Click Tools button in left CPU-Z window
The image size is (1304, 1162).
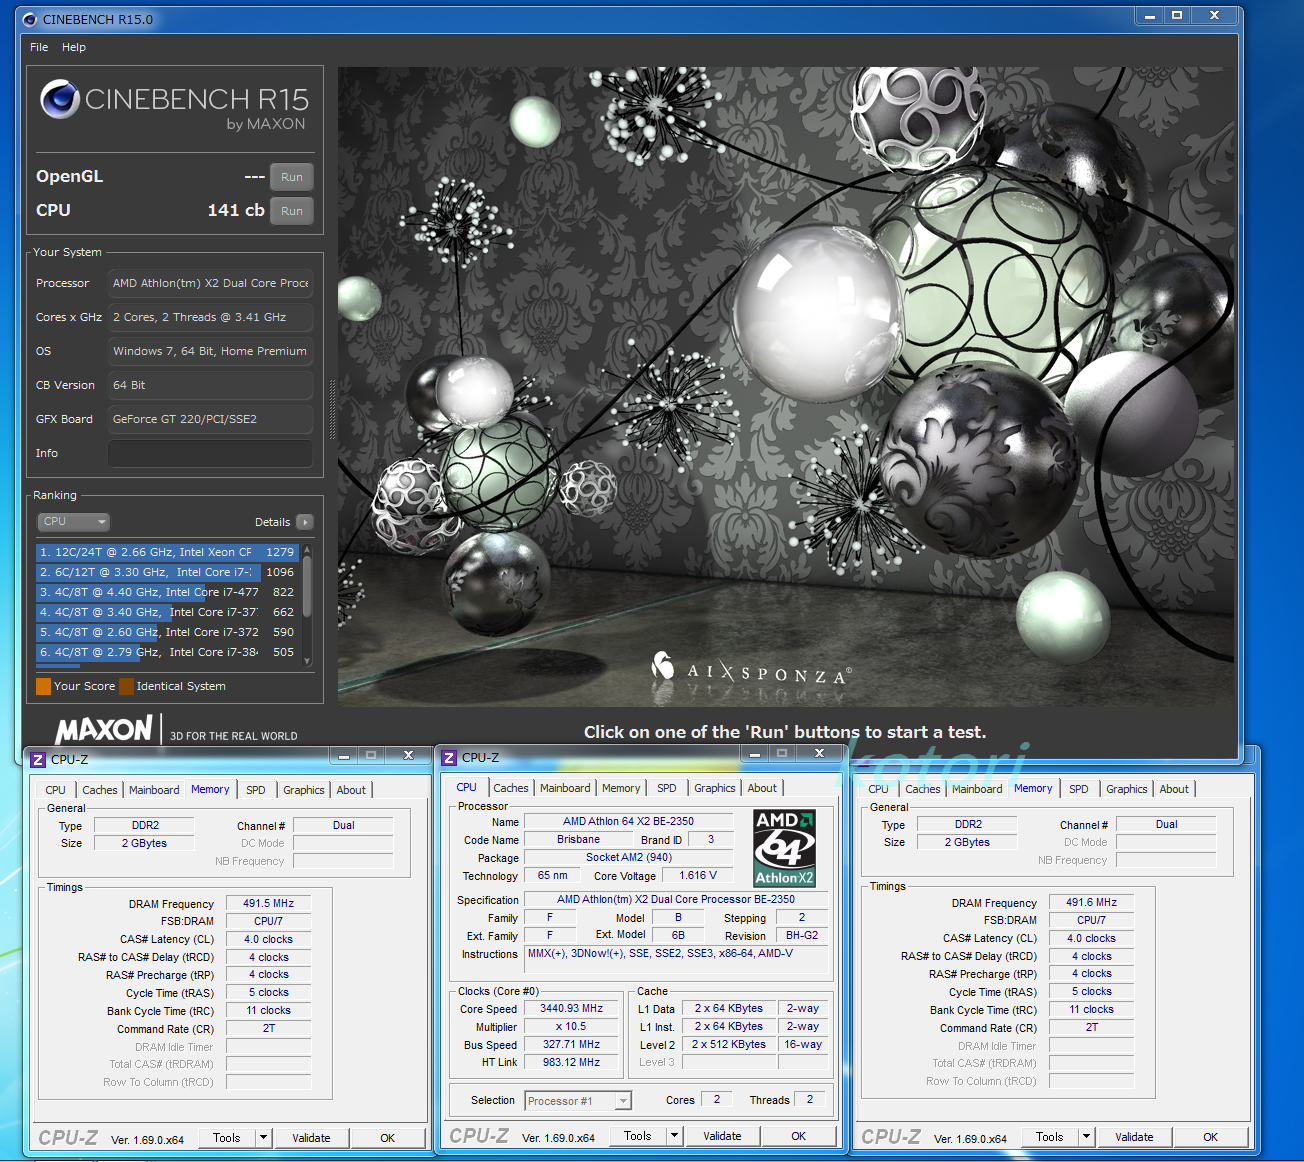[227, 1138]
